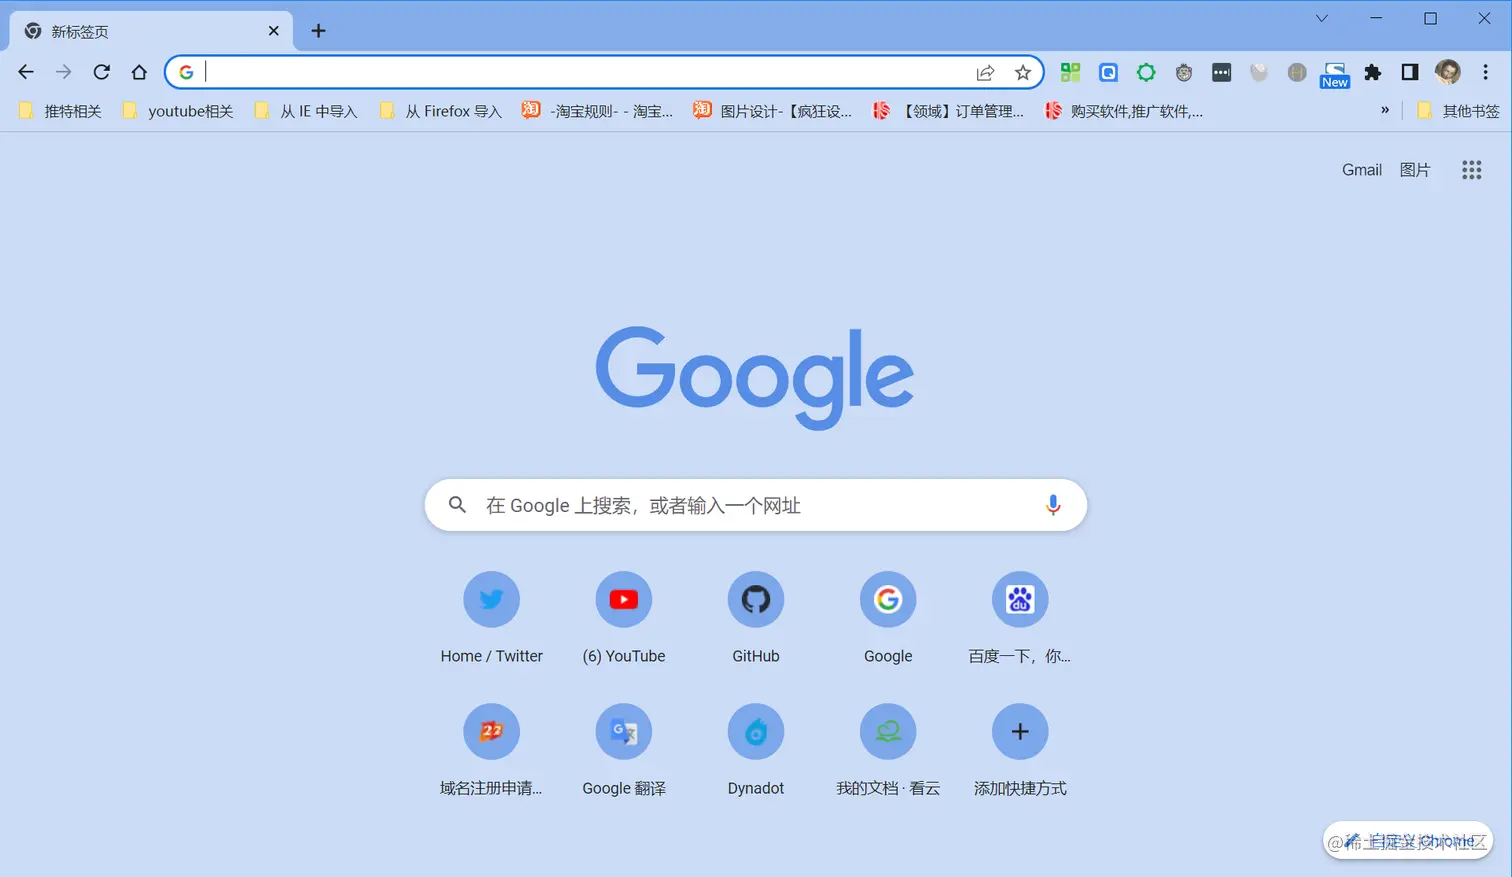
Task: Open the green QR-grid extension icon
Action: [1071, 72]
